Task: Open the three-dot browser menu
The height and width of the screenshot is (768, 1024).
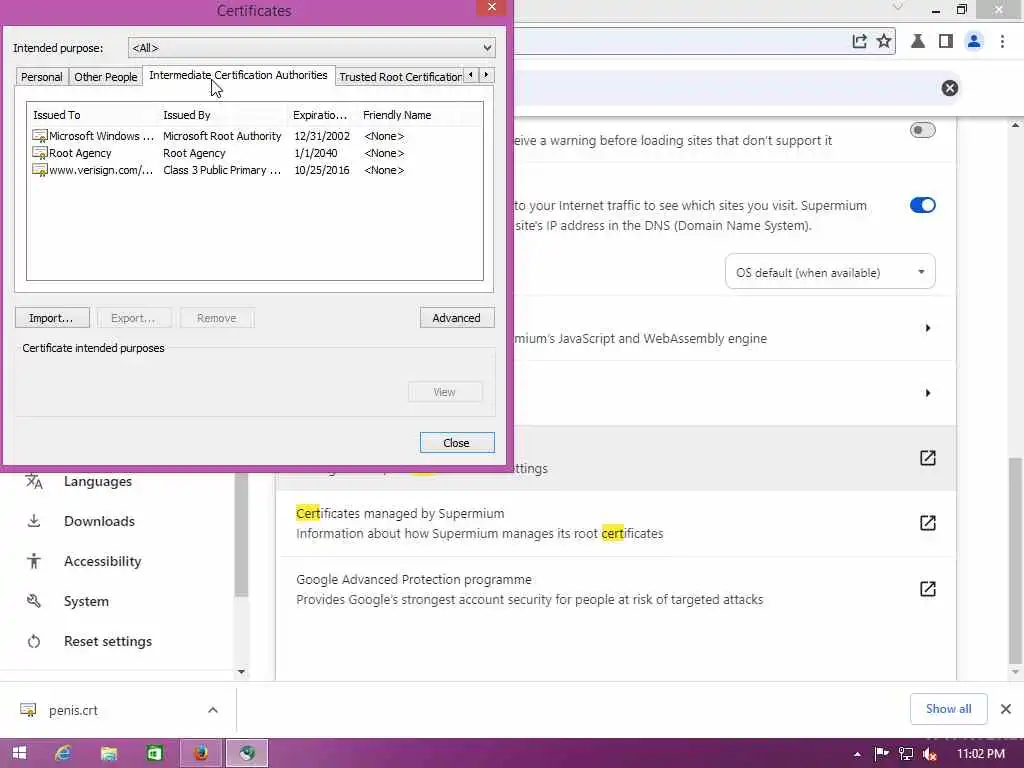Action: [1002, 41]
